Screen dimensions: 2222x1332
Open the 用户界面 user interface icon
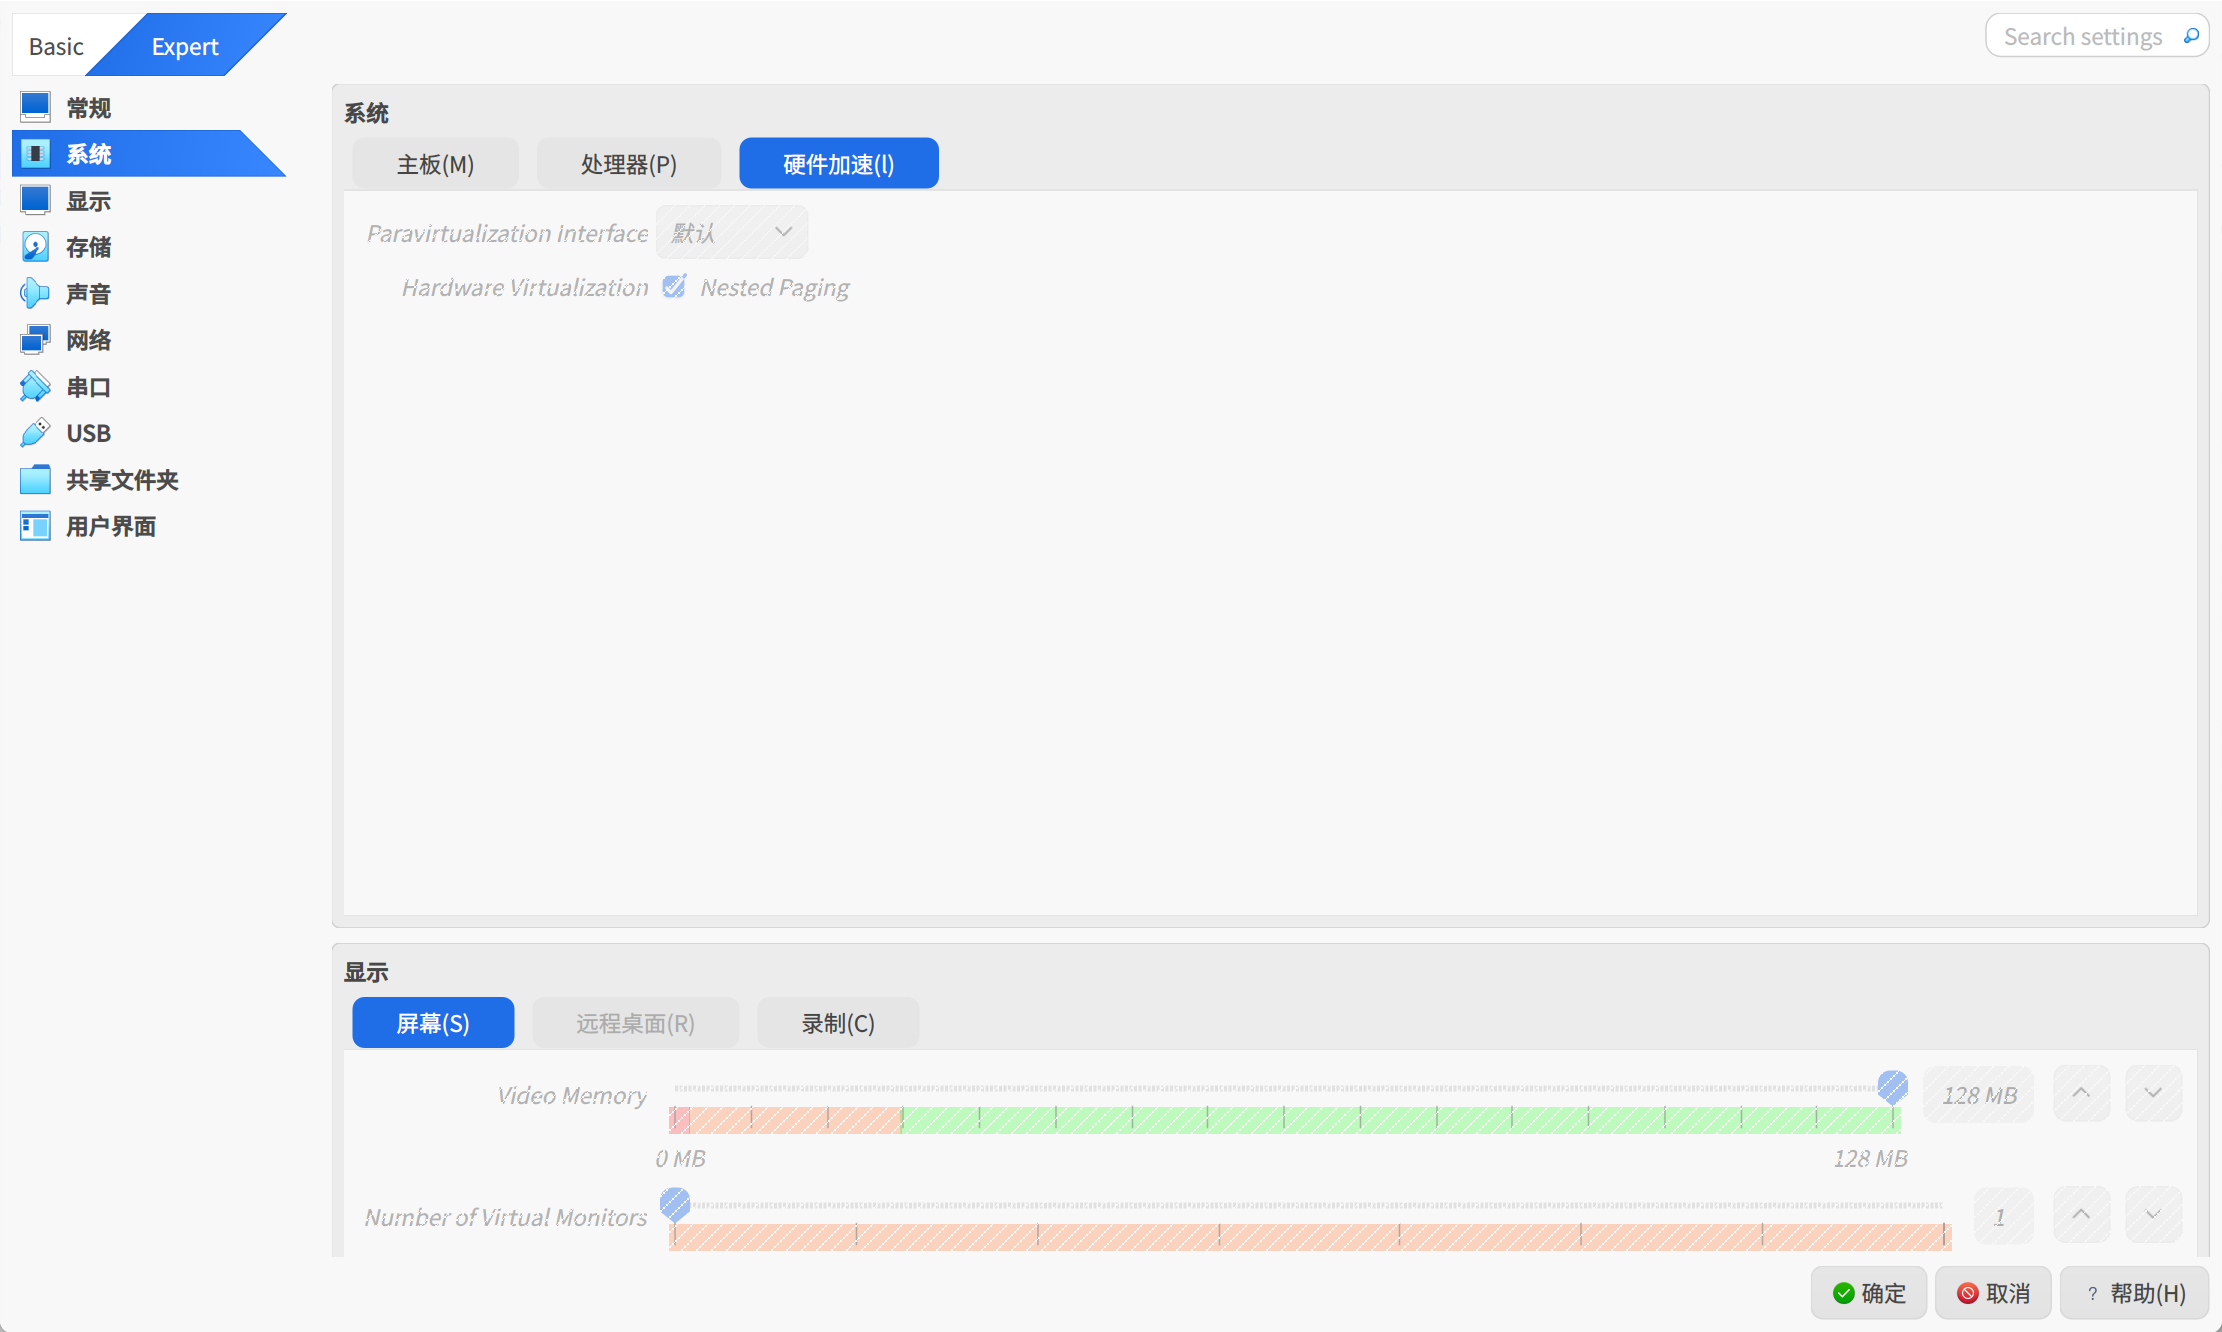[35, 526]
